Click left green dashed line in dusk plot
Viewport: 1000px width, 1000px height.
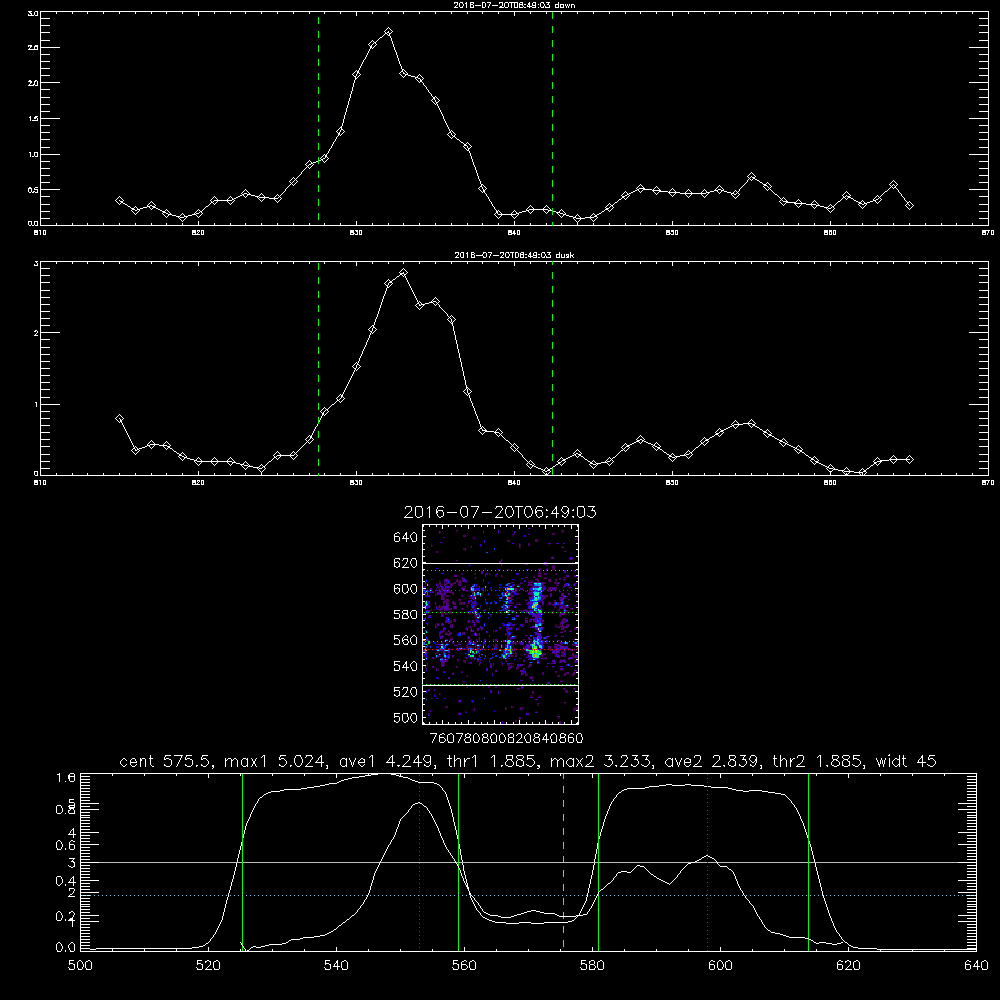coord(318,368)
